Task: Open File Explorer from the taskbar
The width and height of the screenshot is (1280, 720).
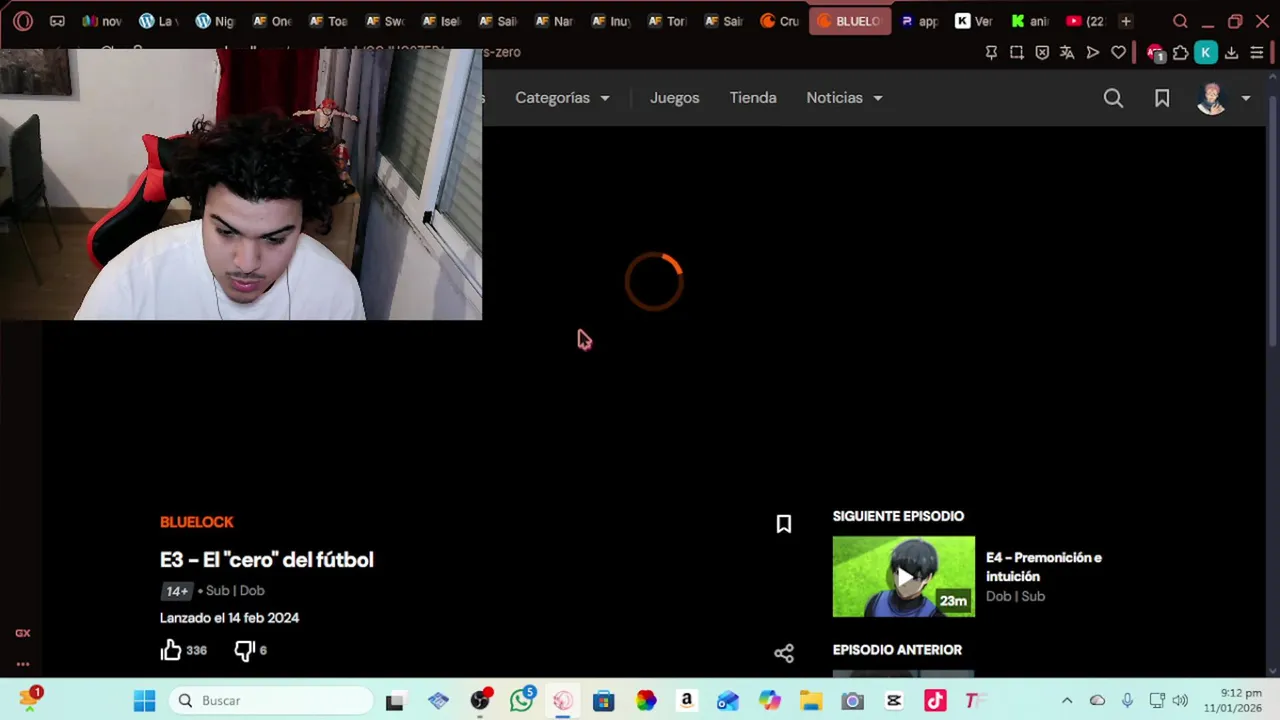Action: coord(810,701)
